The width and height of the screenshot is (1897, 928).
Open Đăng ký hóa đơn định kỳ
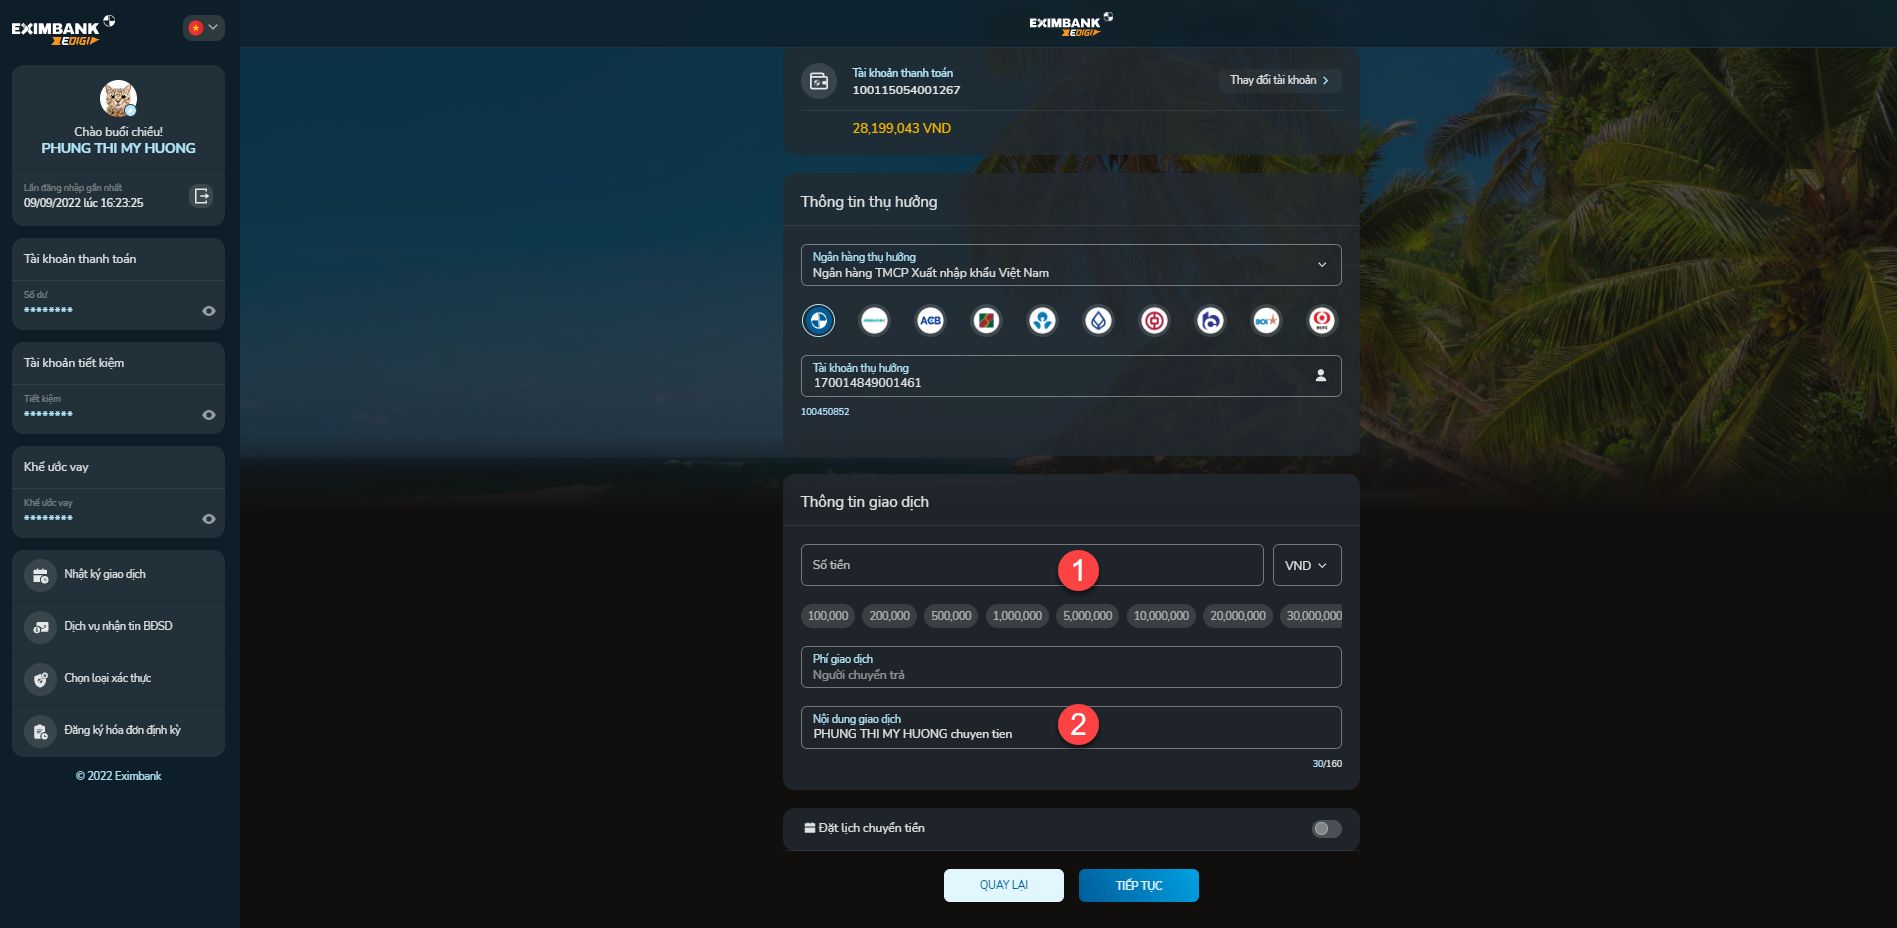point(122,731)
